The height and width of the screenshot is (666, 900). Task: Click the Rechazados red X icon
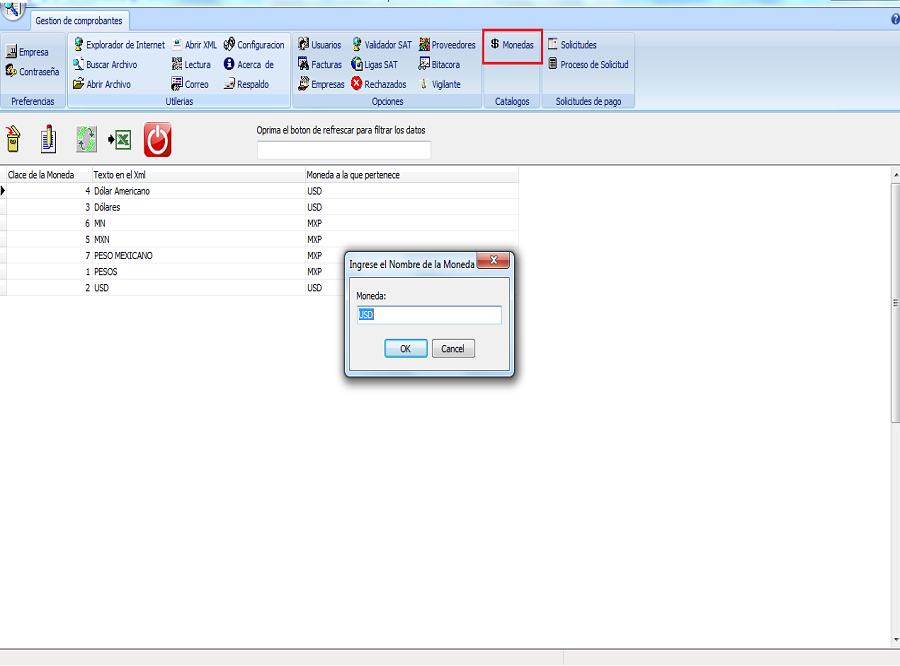pos(357,85)
